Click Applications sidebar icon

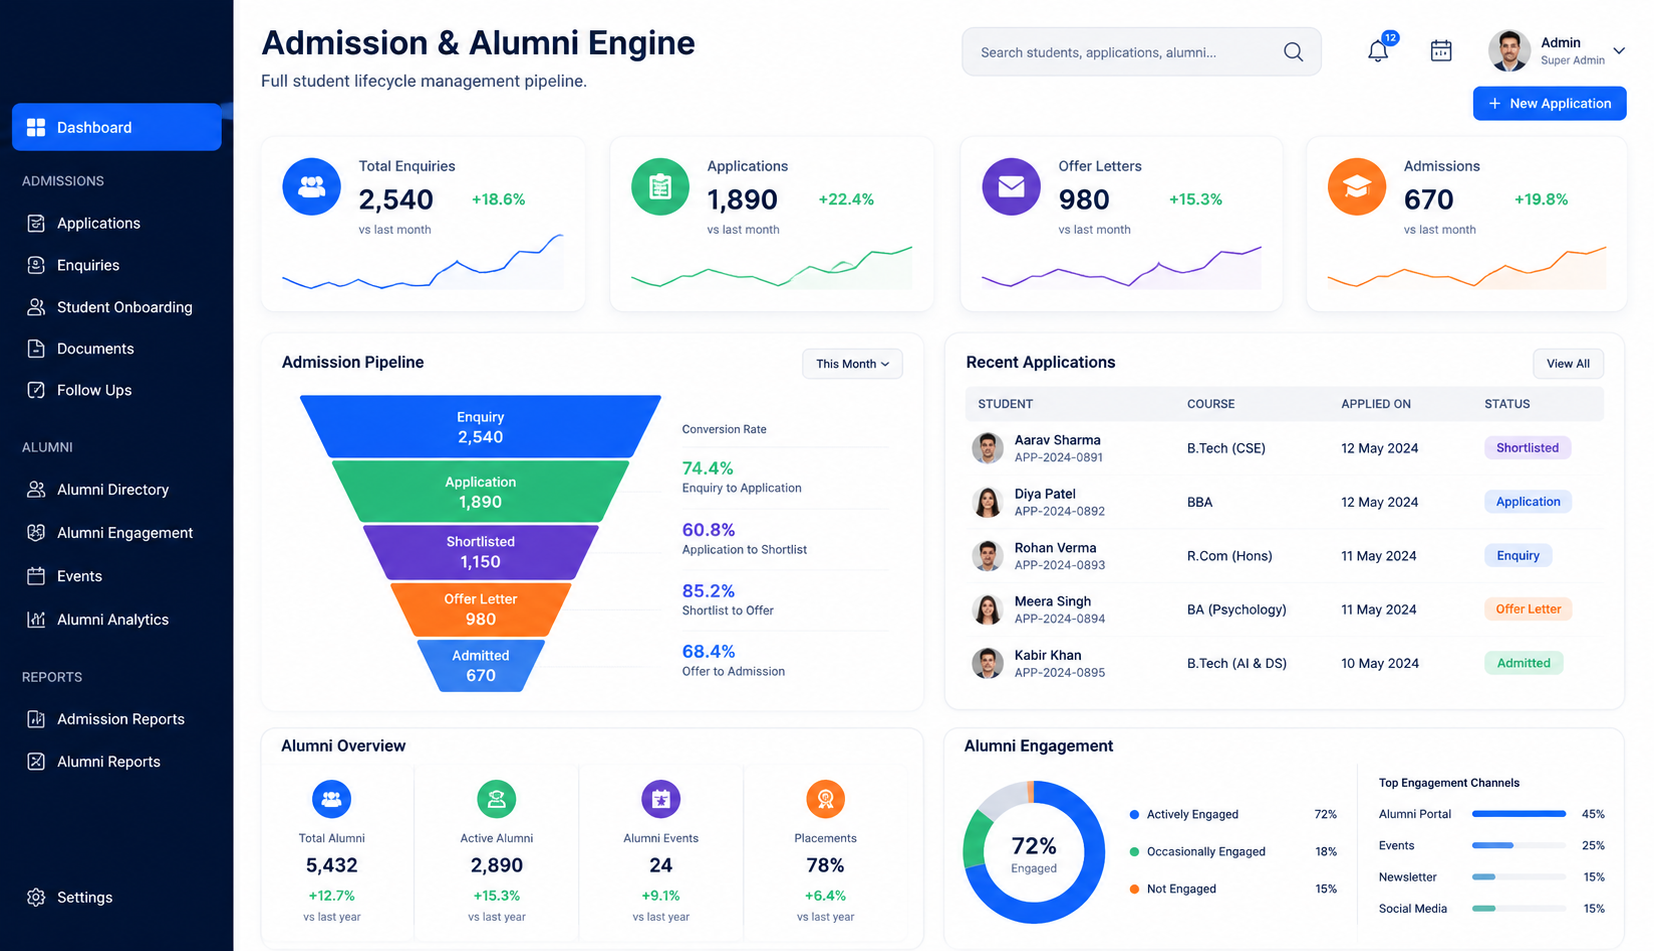pos(36,223)
